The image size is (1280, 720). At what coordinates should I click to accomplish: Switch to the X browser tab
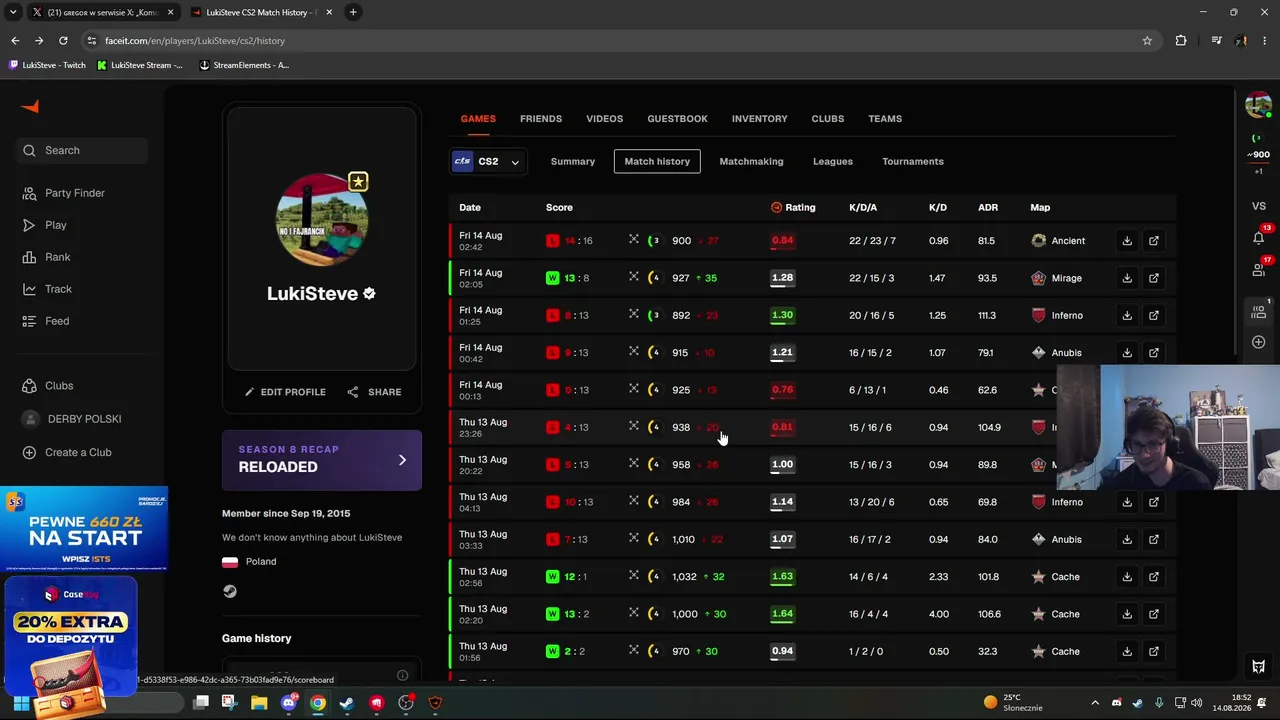tap(102, 13)
